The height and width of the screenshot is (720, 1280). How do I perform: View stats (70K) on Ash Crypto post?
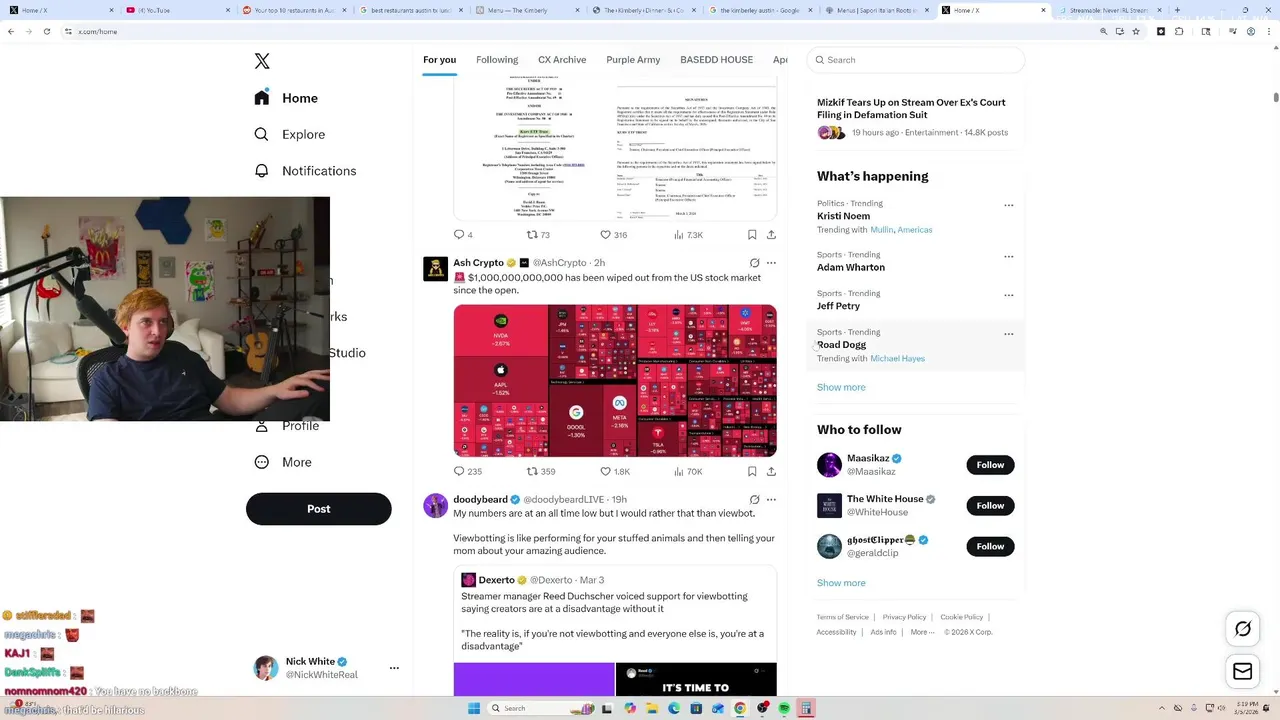[x=688, y=471]
